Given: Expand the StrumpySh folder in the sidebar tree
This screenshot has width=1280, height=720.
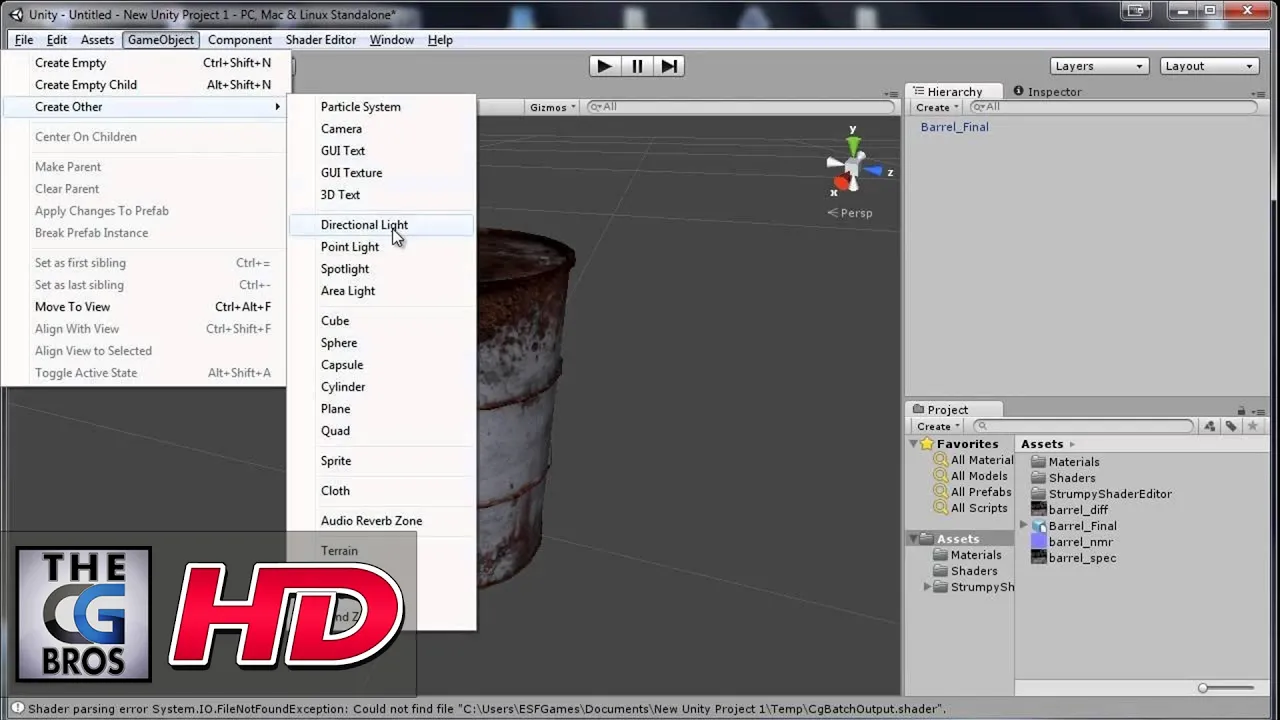Looking at the screenshot, I should tap(927, 587).
